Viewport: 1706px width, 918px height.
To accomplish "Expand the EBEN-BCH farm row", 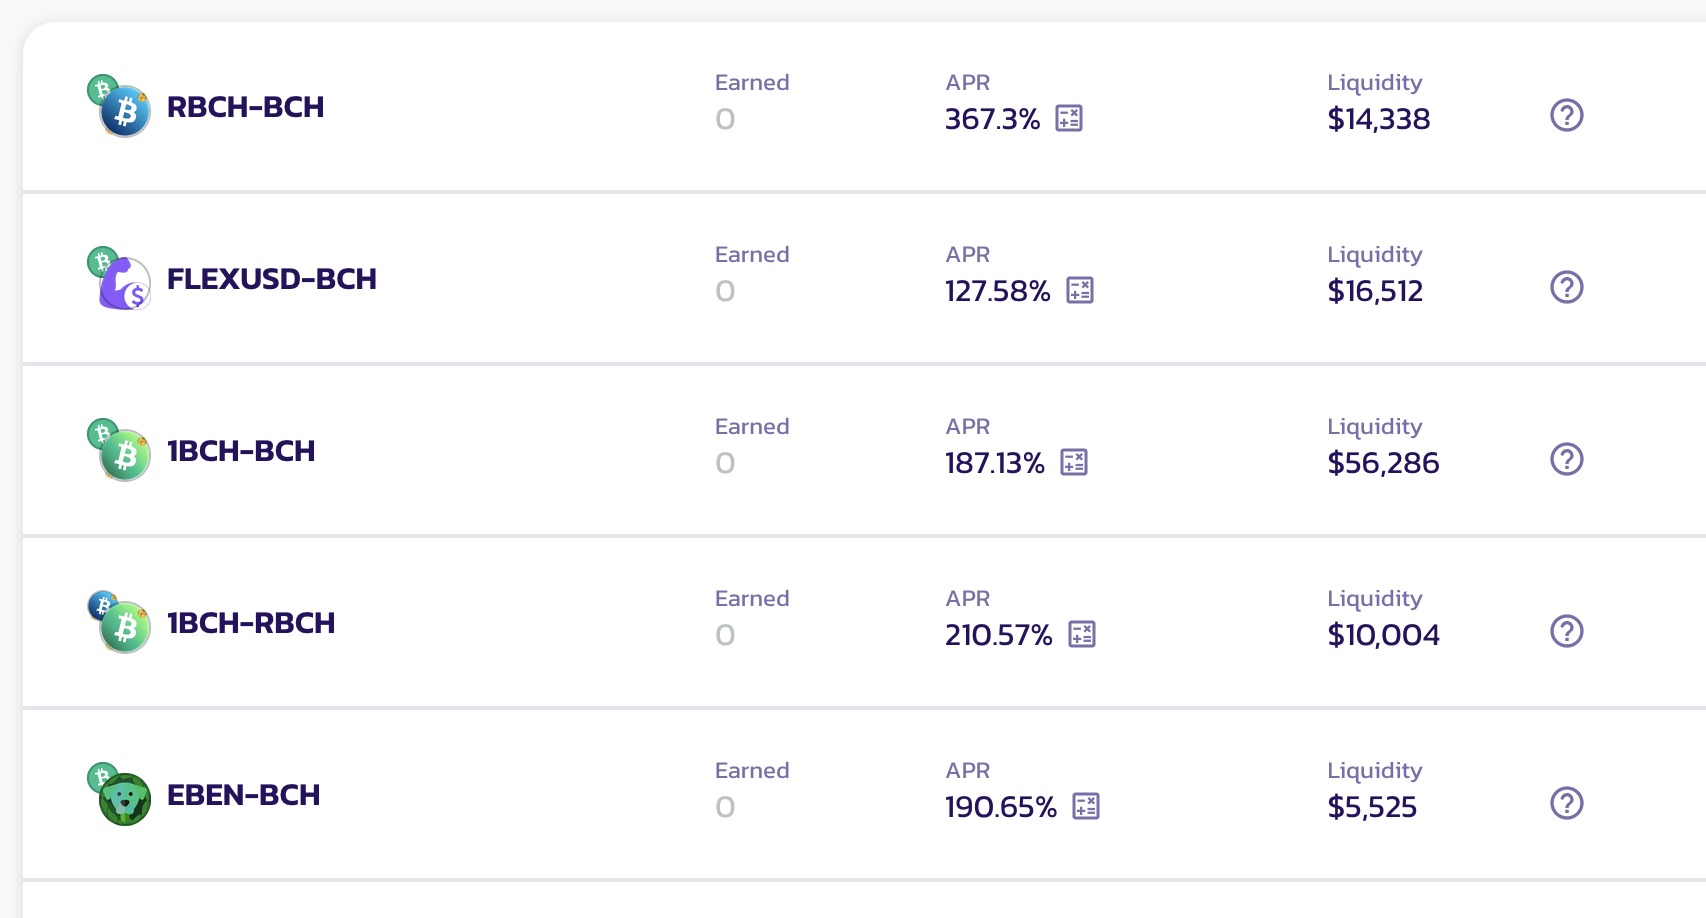I will [x=864, y=795].
